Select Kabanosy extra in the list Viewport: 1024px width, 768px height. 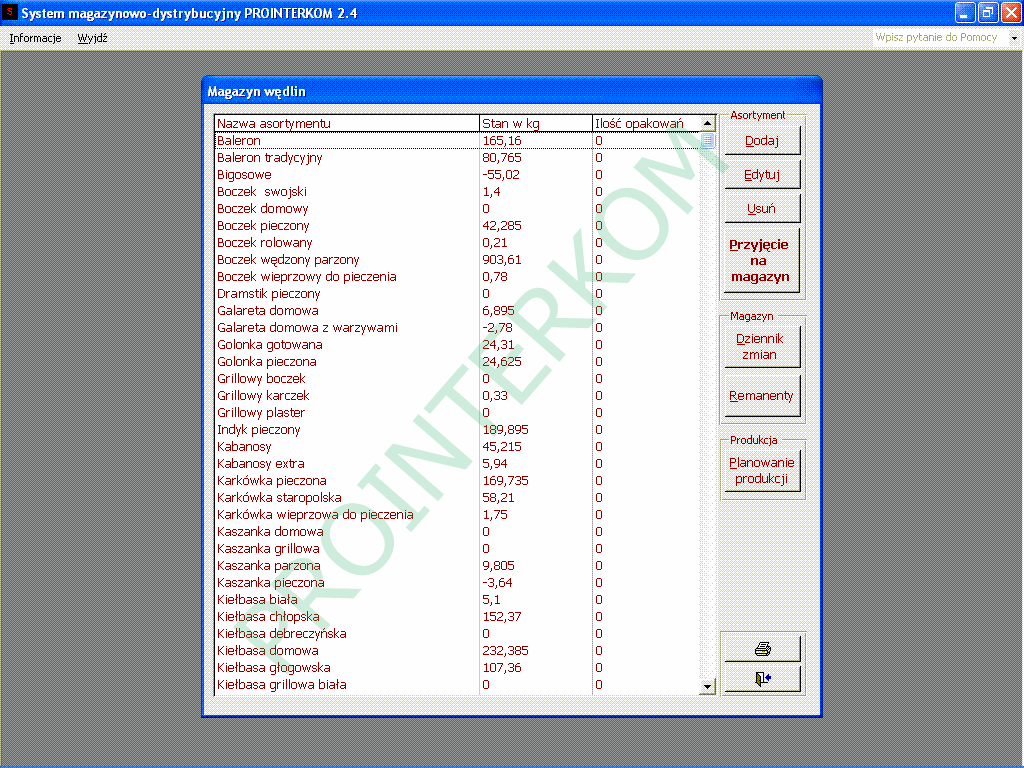(x=261, y=464)
